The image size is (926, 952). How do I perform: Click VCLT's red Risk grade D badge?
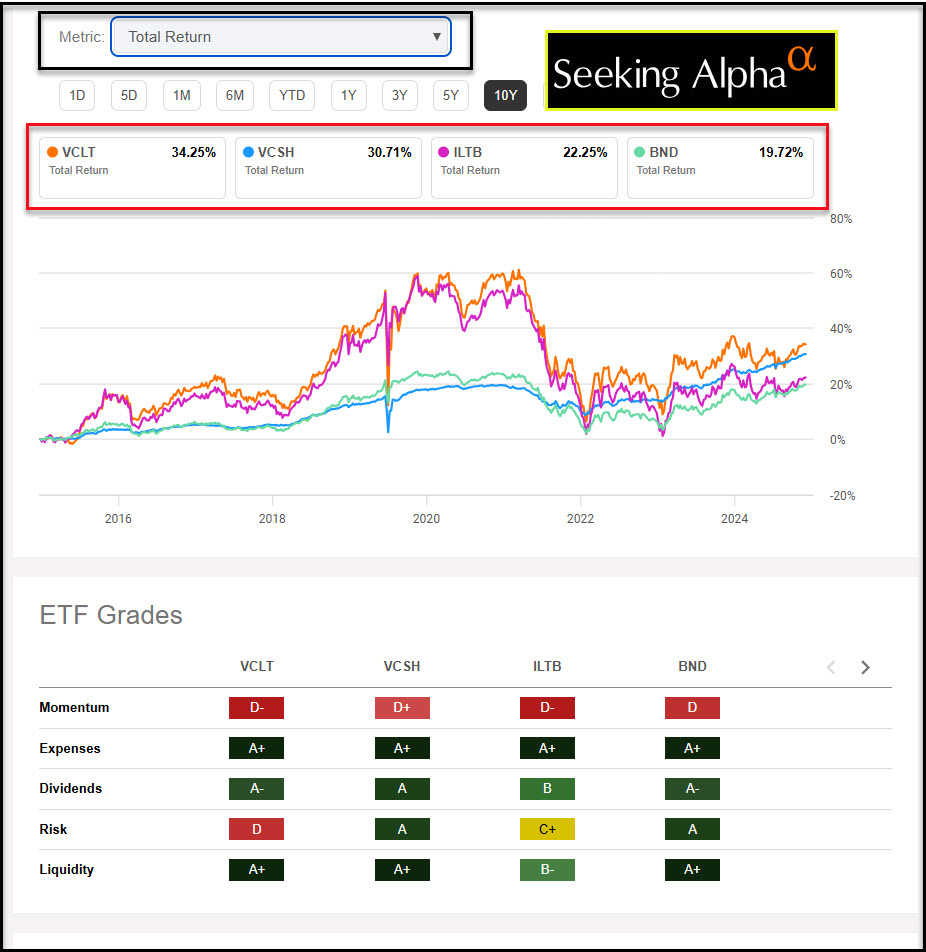coord(256,829)
